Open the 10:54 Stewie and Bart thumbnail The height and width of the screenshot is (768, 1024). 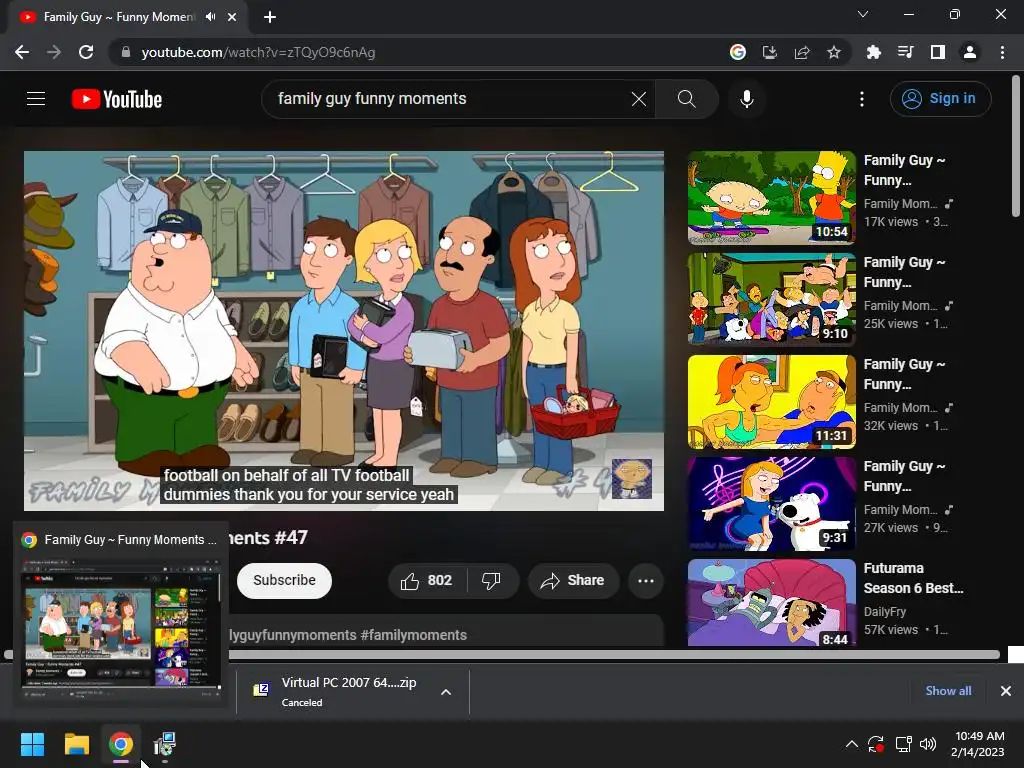(x=771, y=198)
